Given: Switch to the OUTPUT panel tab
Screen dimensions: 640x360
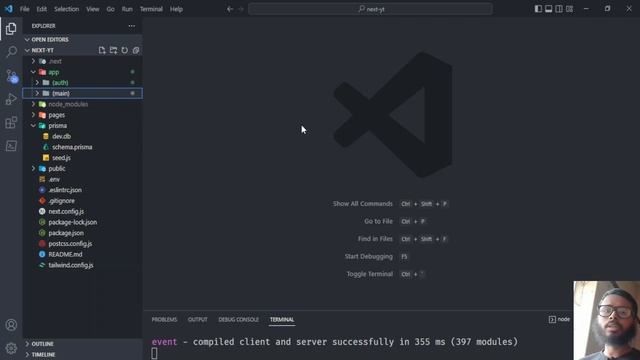Looking at the screenshot, I should (198, 319).
